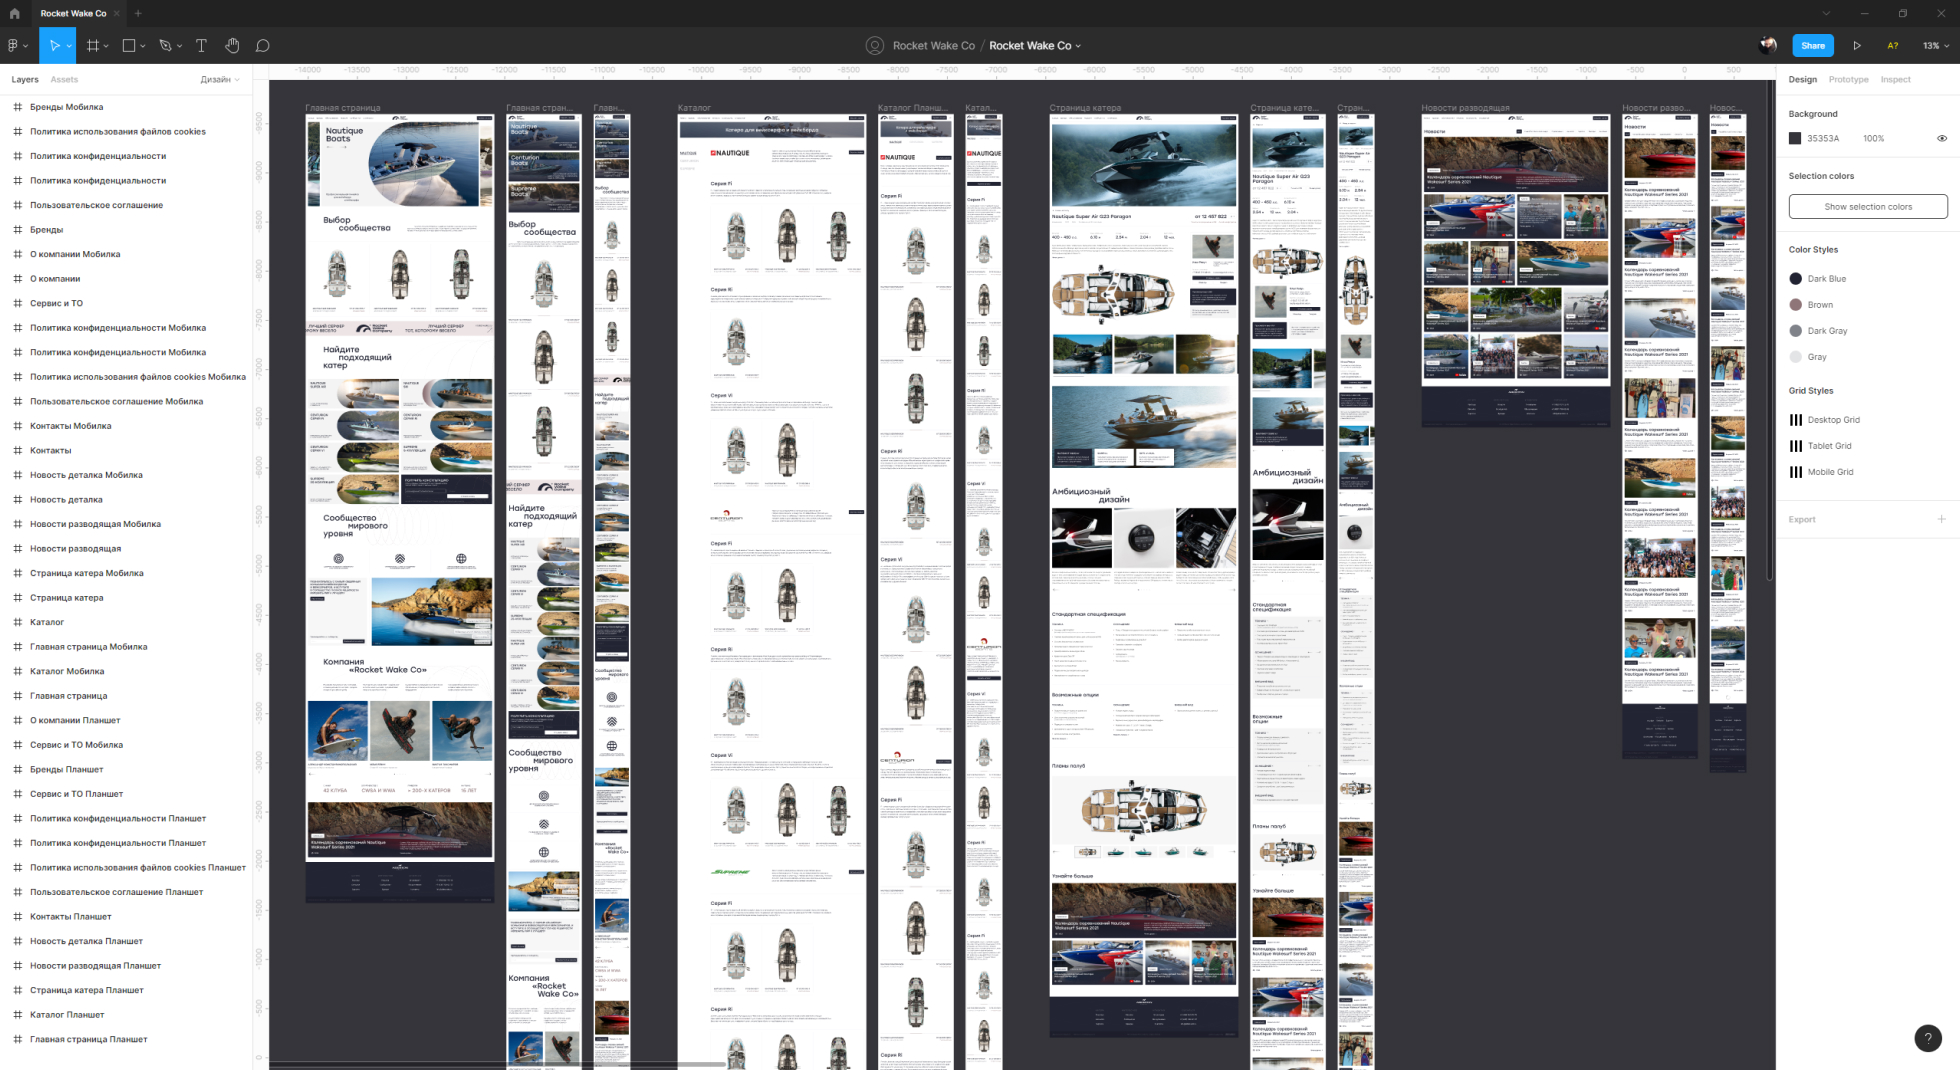The image size is (1960, 1070).
Task: Expand the Дизайн pages dropdown
Action: point(219,80)
